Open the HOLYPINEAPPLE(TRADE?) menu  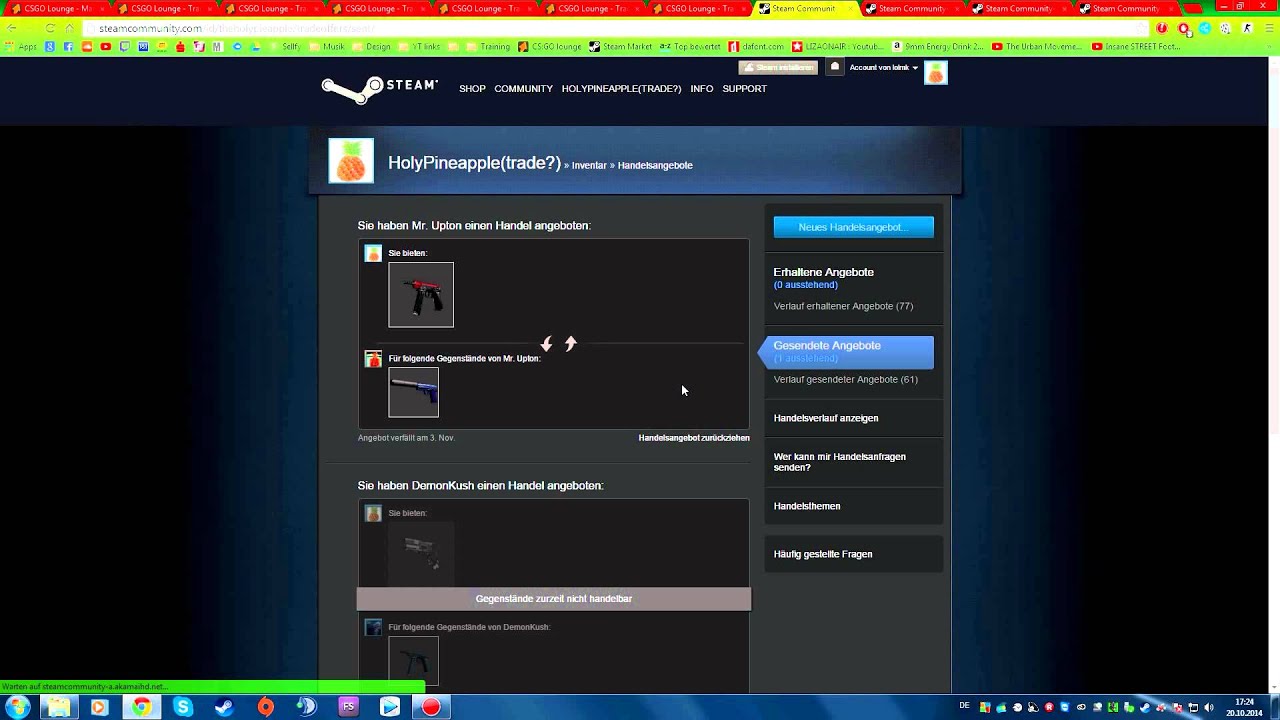(621, 89)
